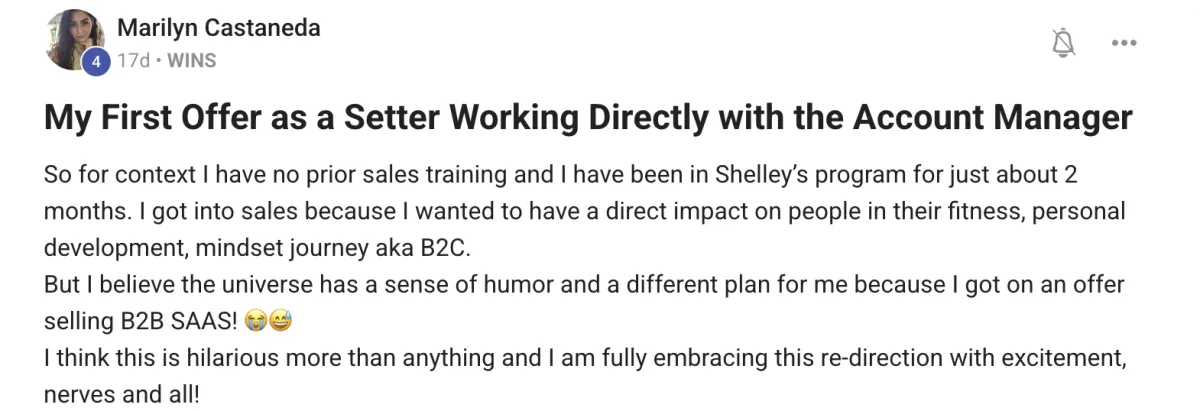This screenshot has height=411, width=1200.
Task: Open the Marilyn Castaneda name link
Action: point(219,28)
